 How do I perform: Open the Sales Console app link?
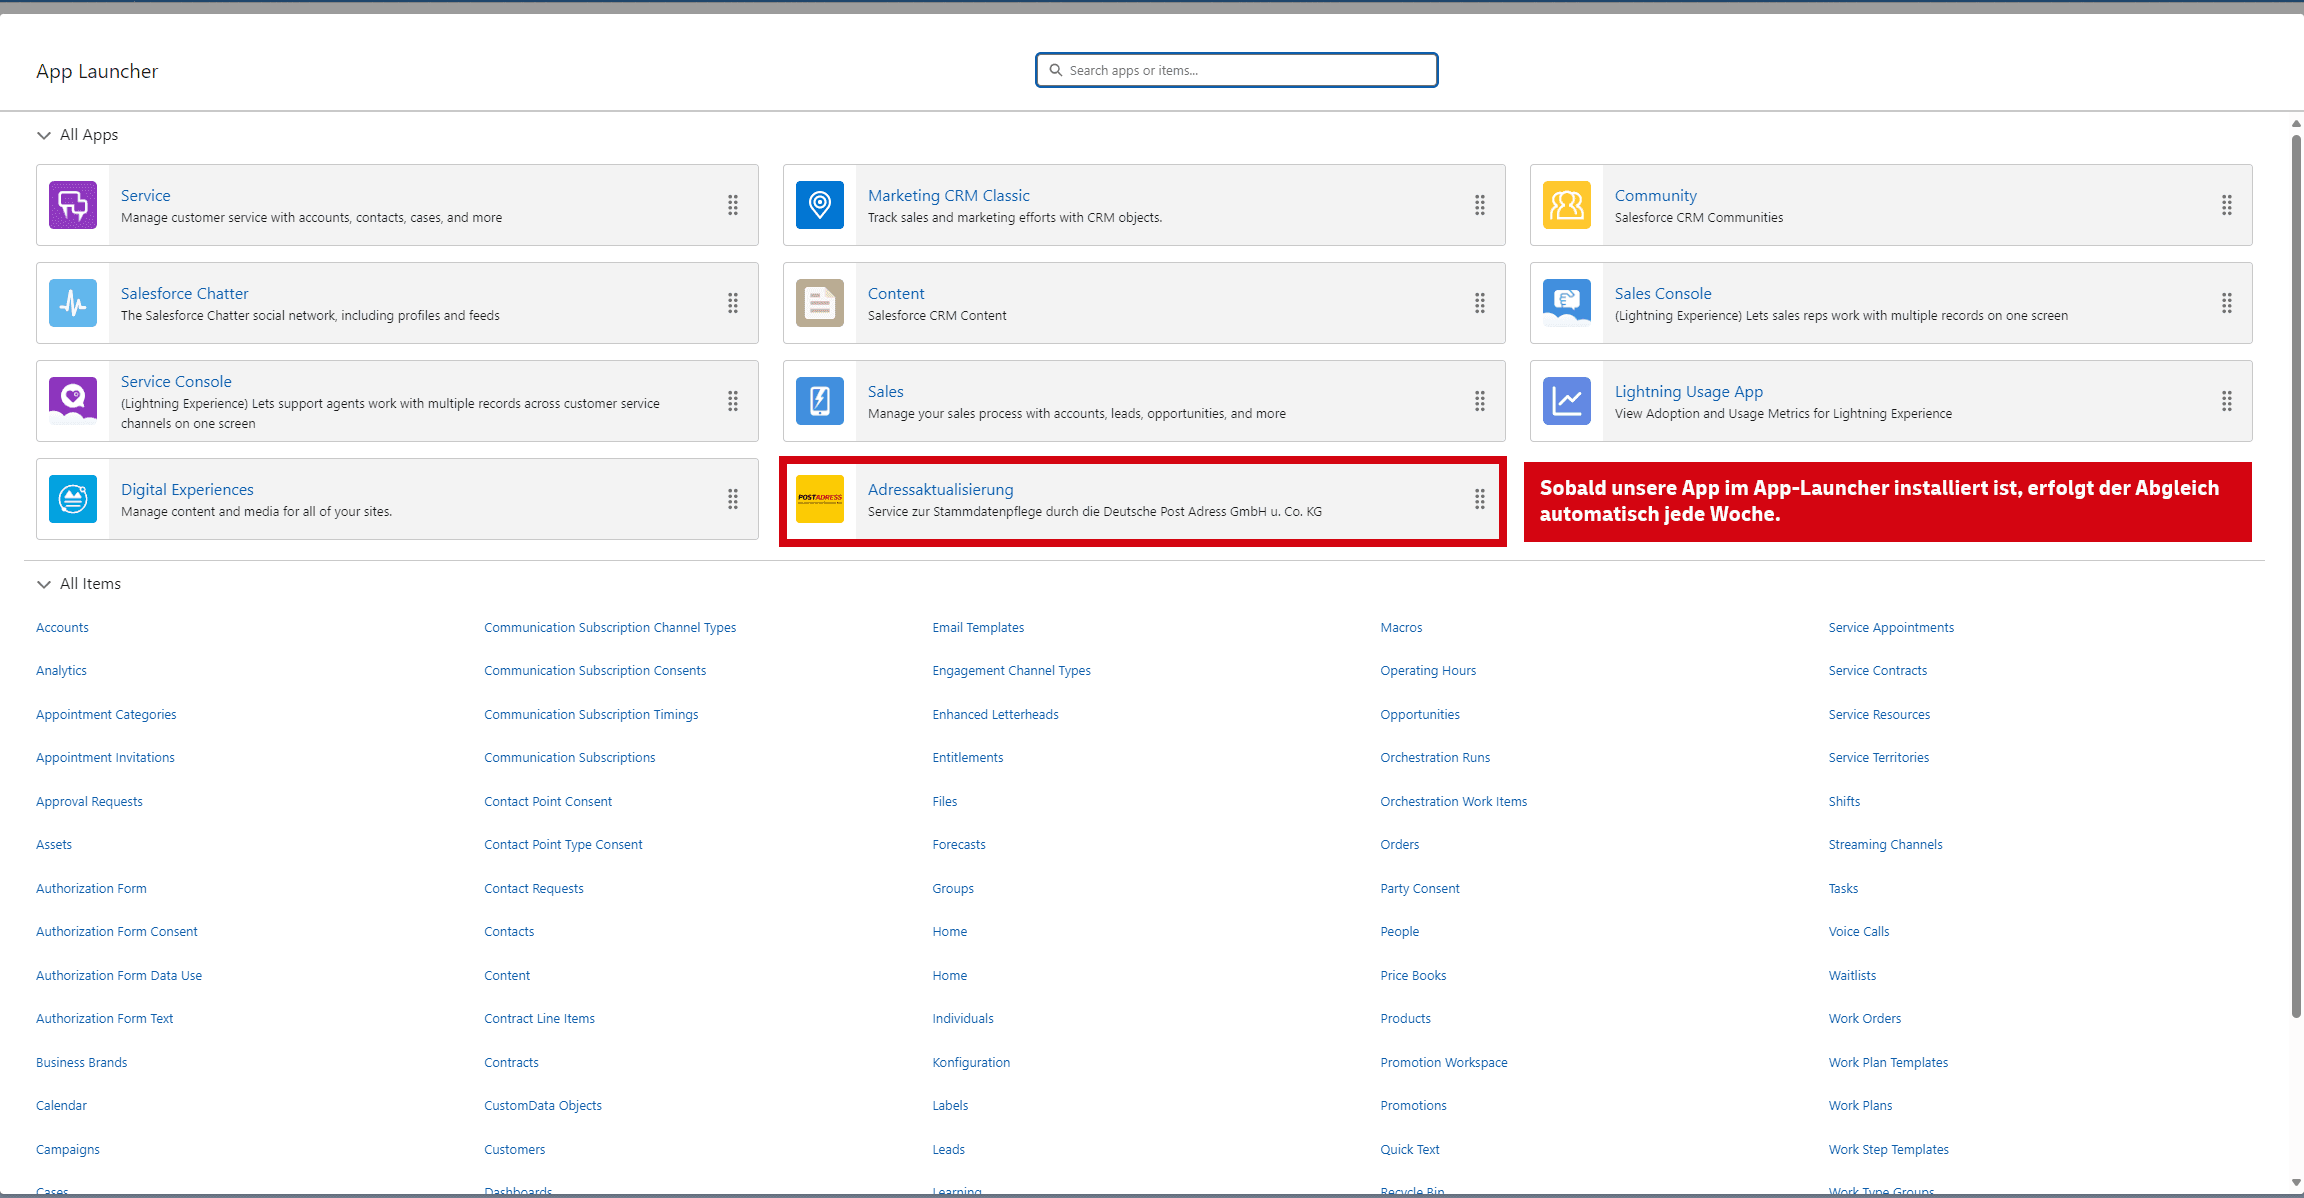click(1663, 293)
